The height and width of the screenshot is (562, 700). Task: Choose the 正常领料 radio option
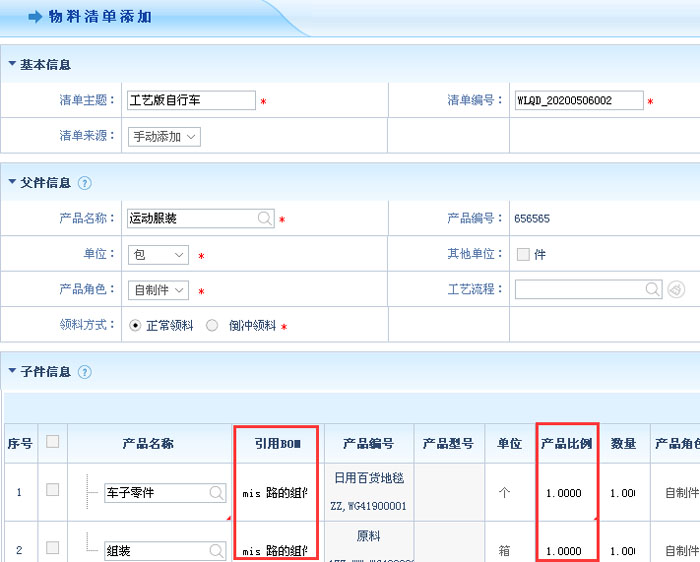click(x=135, y=325)
